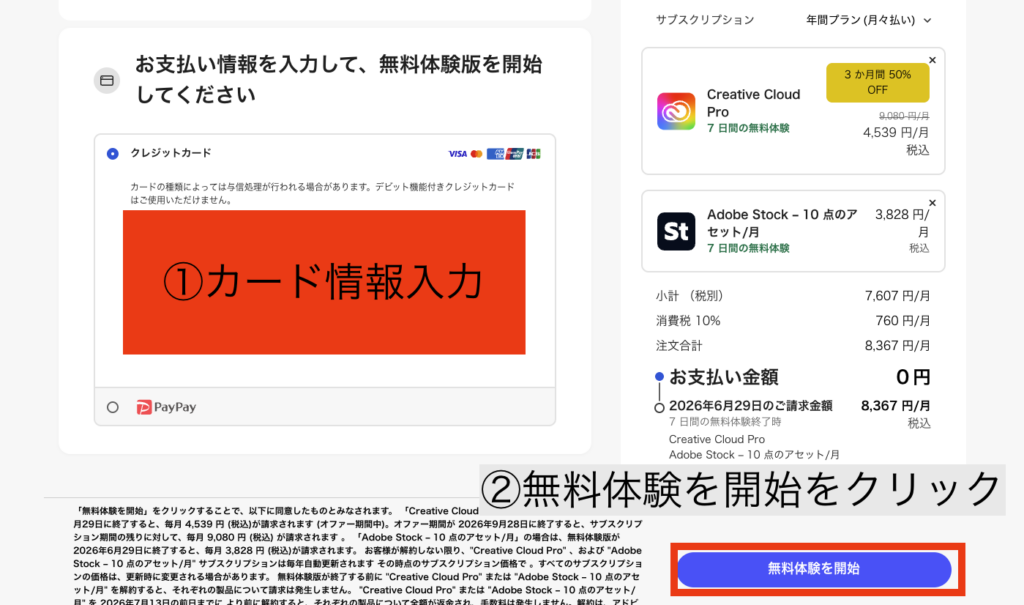Screen dimensions: 1024x605
Task: Click the American Express card logo
Action: [495, 154]
